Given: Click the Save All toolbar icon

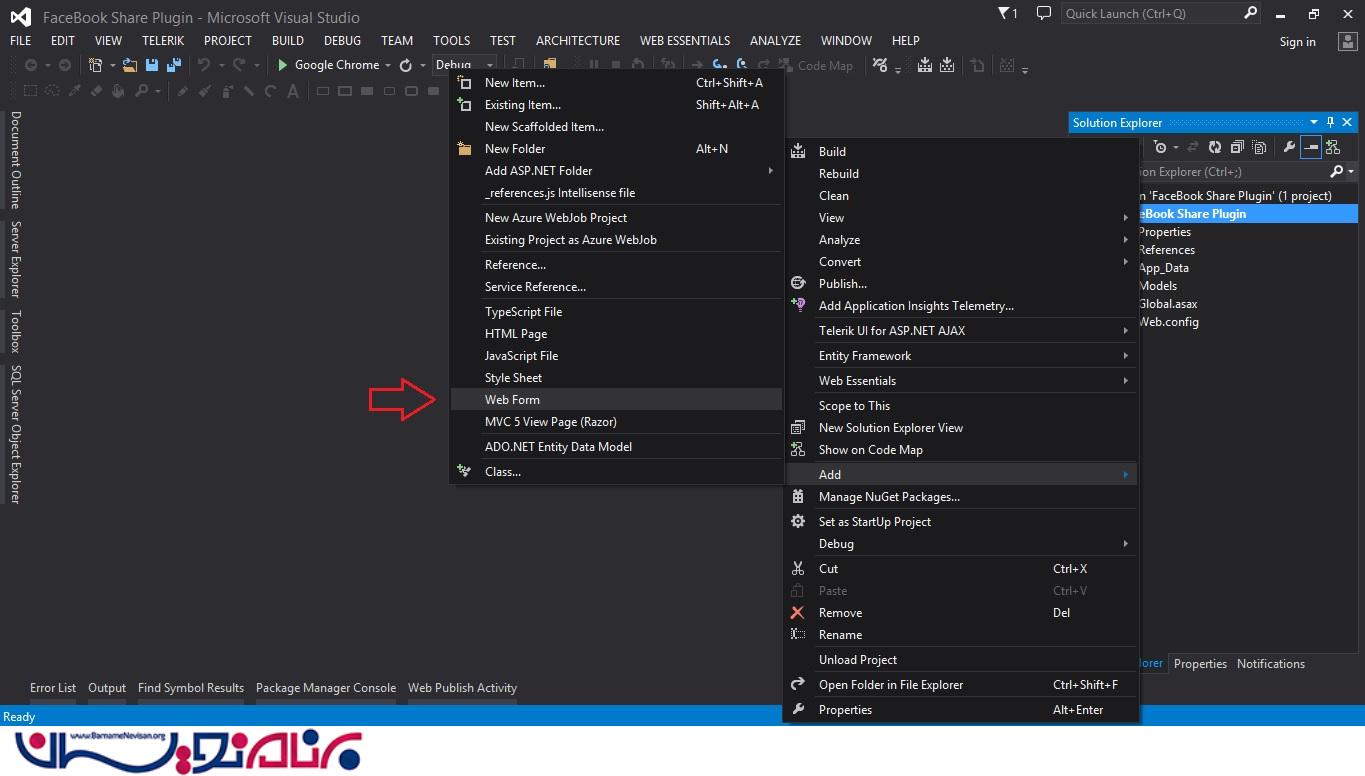Looking at the screenshot, I should click(174, 65).
